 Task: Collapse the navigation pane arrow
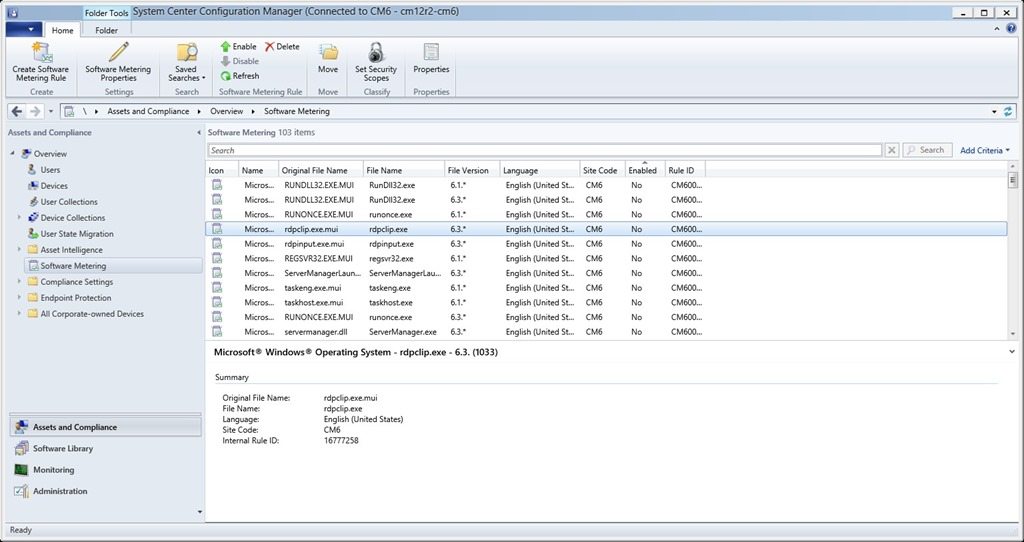(199, 133)
